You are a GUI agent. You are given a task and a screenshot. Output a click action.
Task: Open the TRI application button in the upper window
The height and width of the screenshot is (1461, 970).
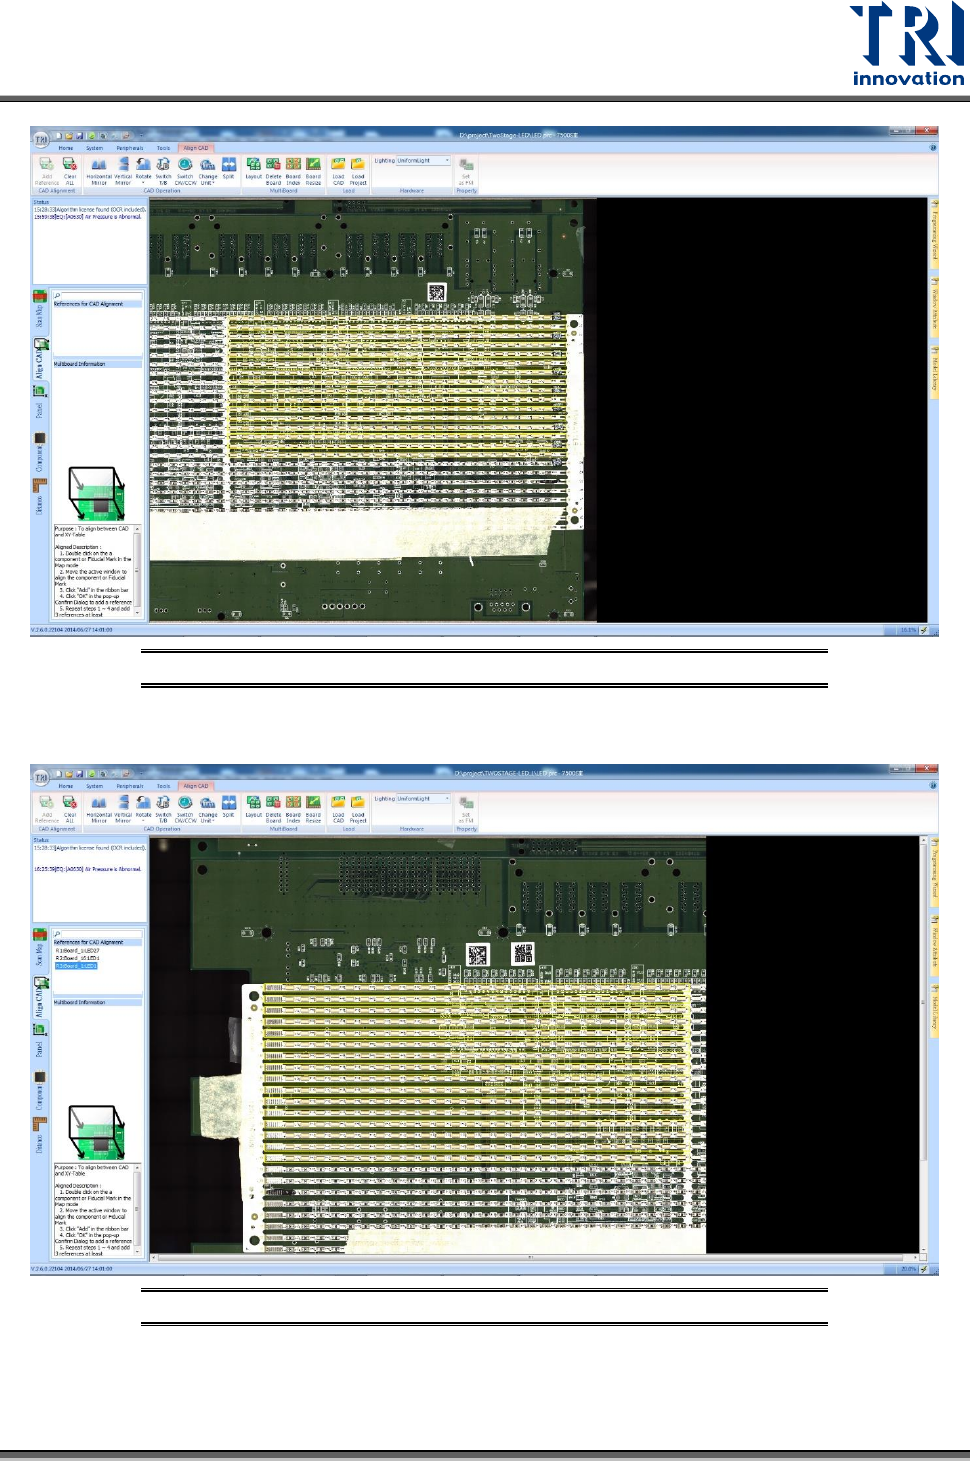(x=41, y=140)
